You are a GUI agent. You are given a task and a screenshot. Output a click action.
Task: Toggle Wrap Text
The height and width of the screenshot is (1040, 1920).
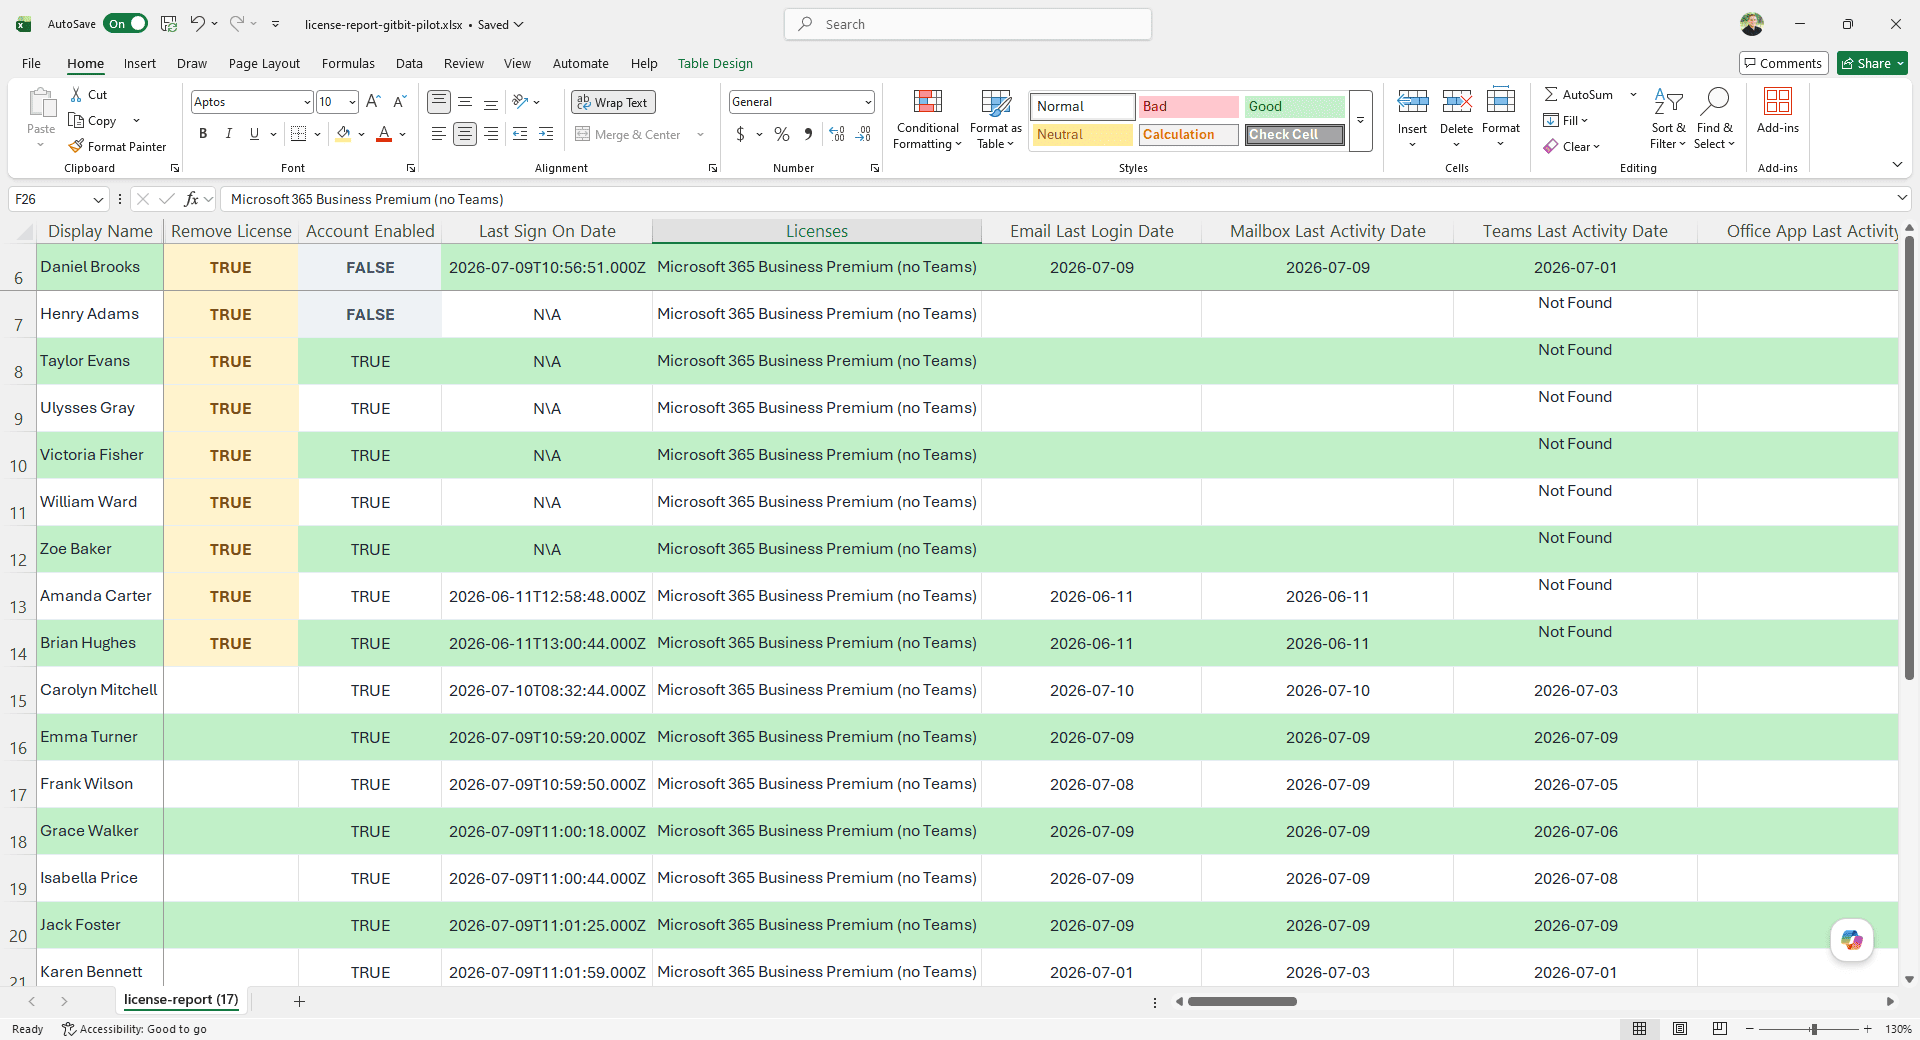pos(613,102)
